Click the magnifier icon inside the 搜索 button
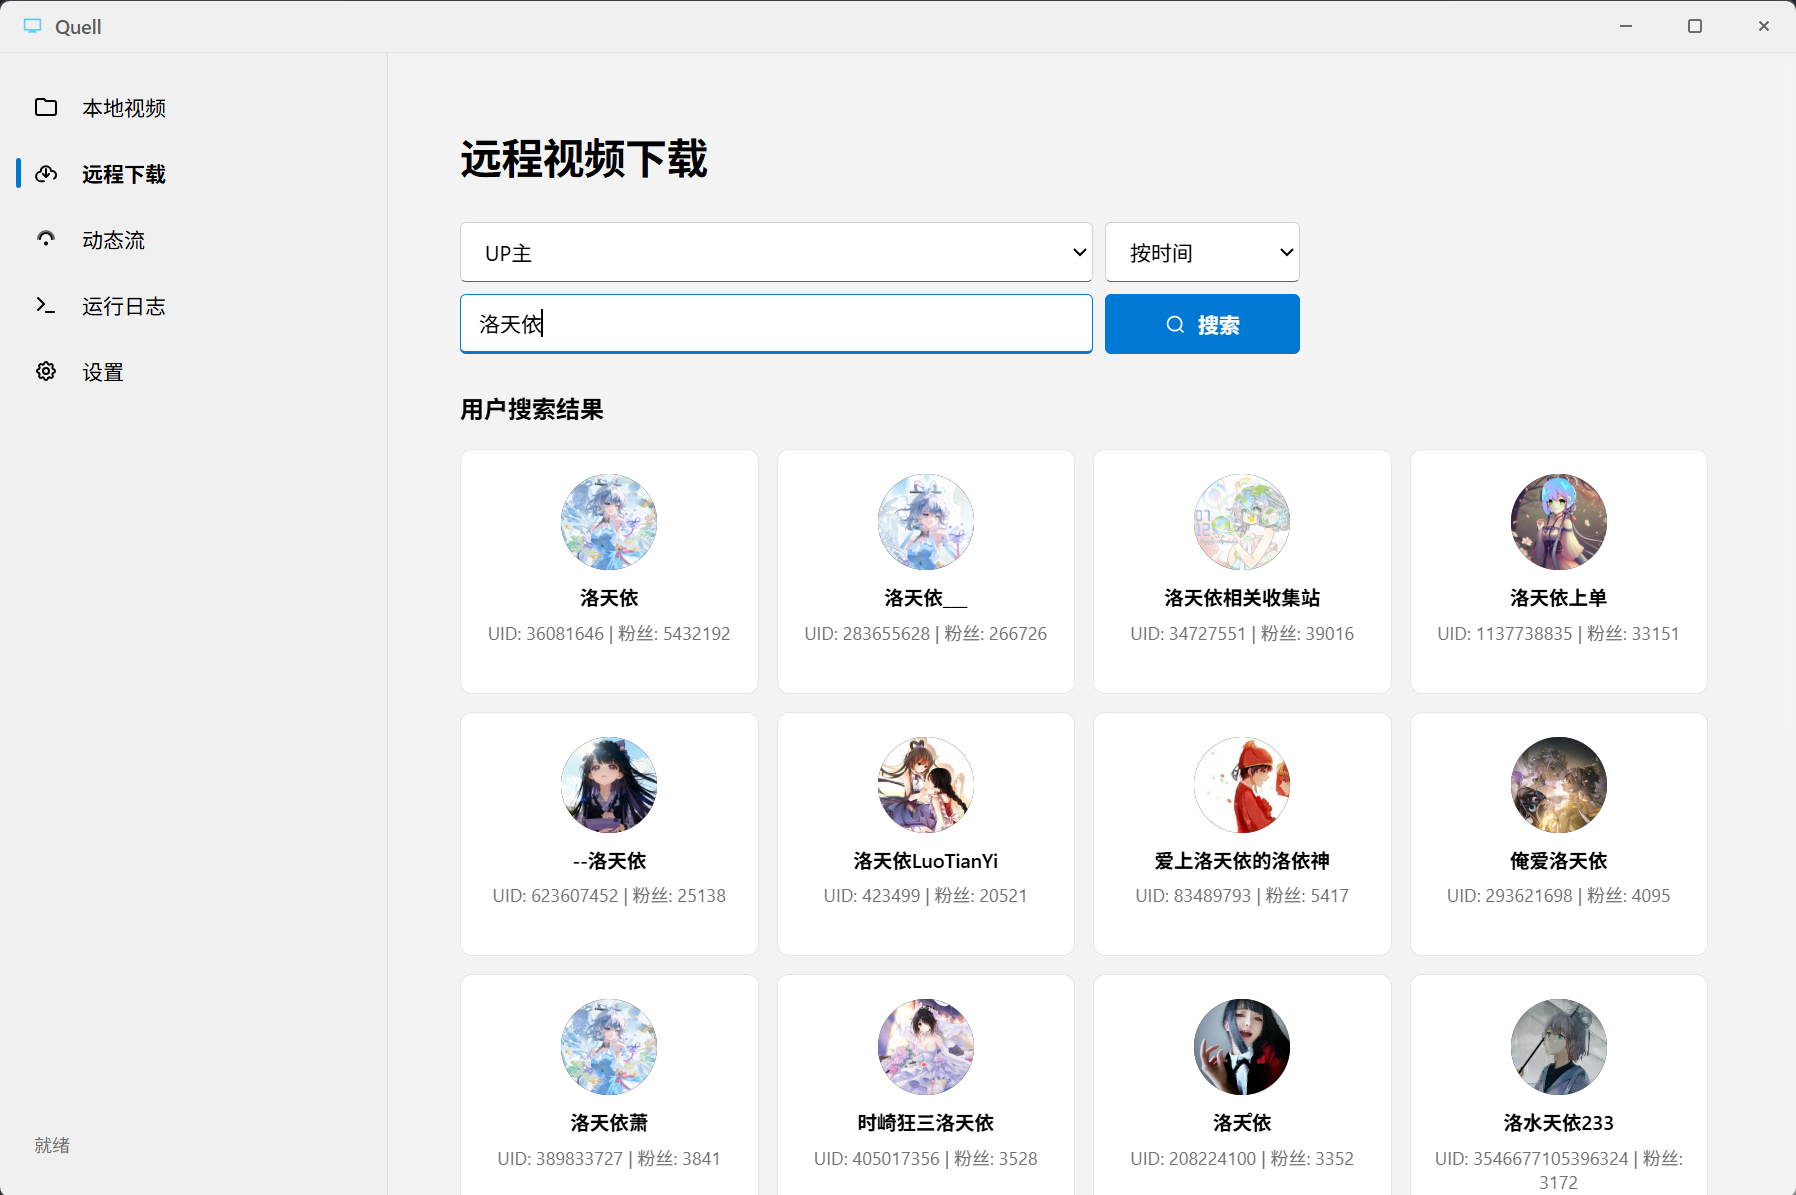The height and width of the screenshot is (1195, 1796). click(1173, 324)
